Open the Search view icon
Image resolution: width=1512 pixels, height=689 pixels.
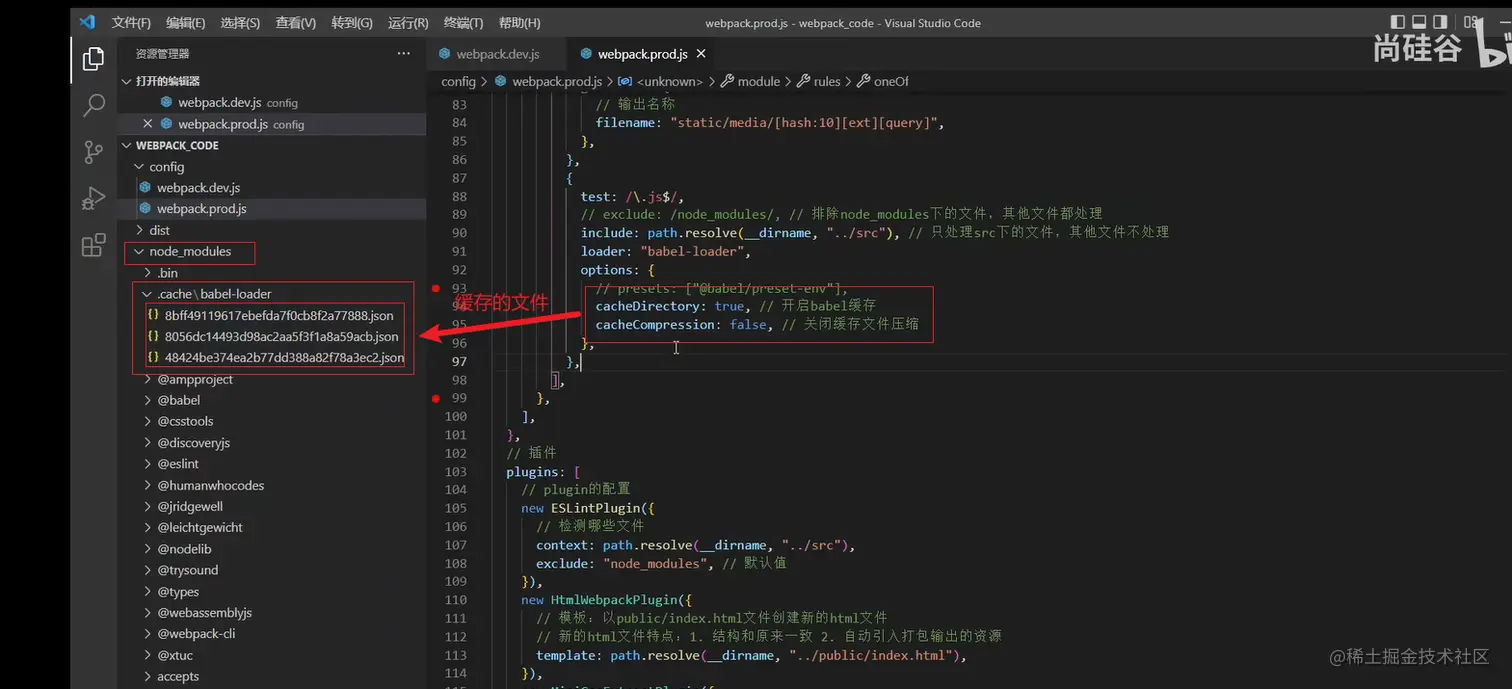(x=93, y=105)
